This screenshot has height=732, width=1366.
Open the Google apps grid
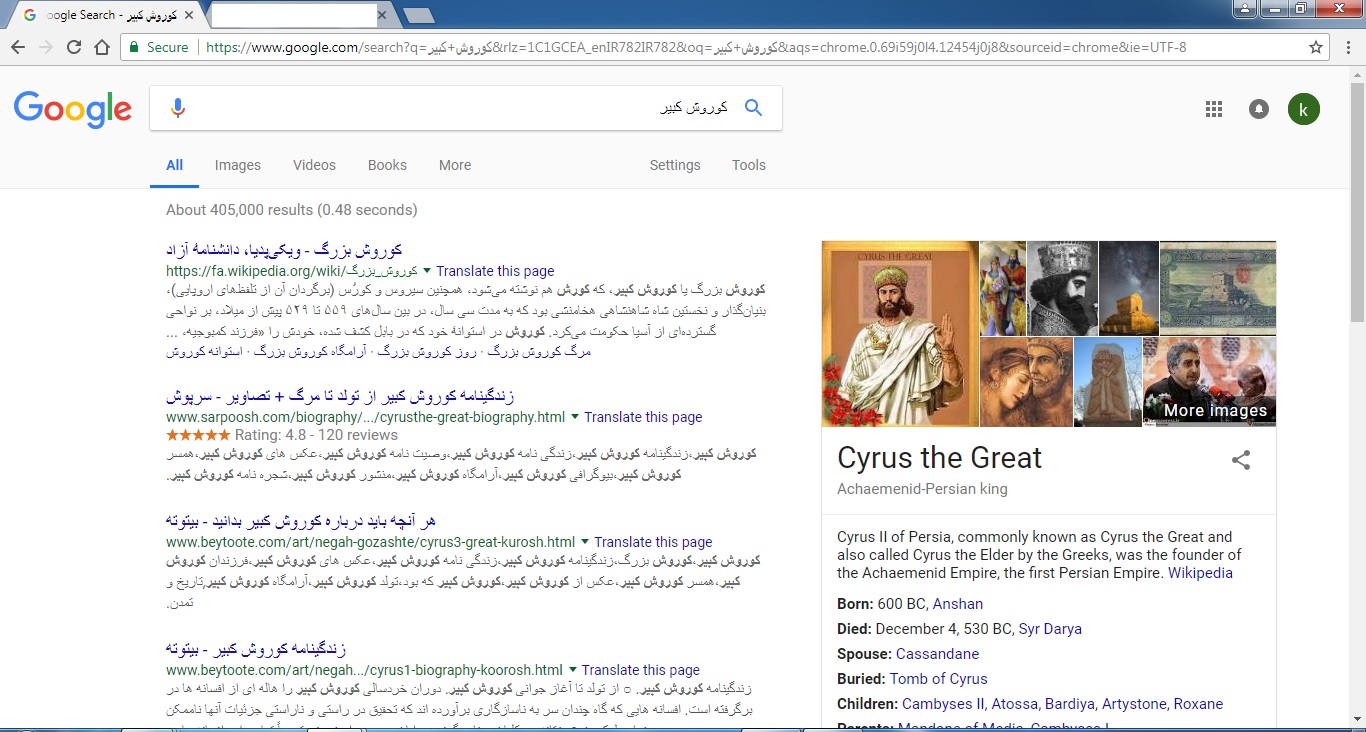click(1214, 109)
